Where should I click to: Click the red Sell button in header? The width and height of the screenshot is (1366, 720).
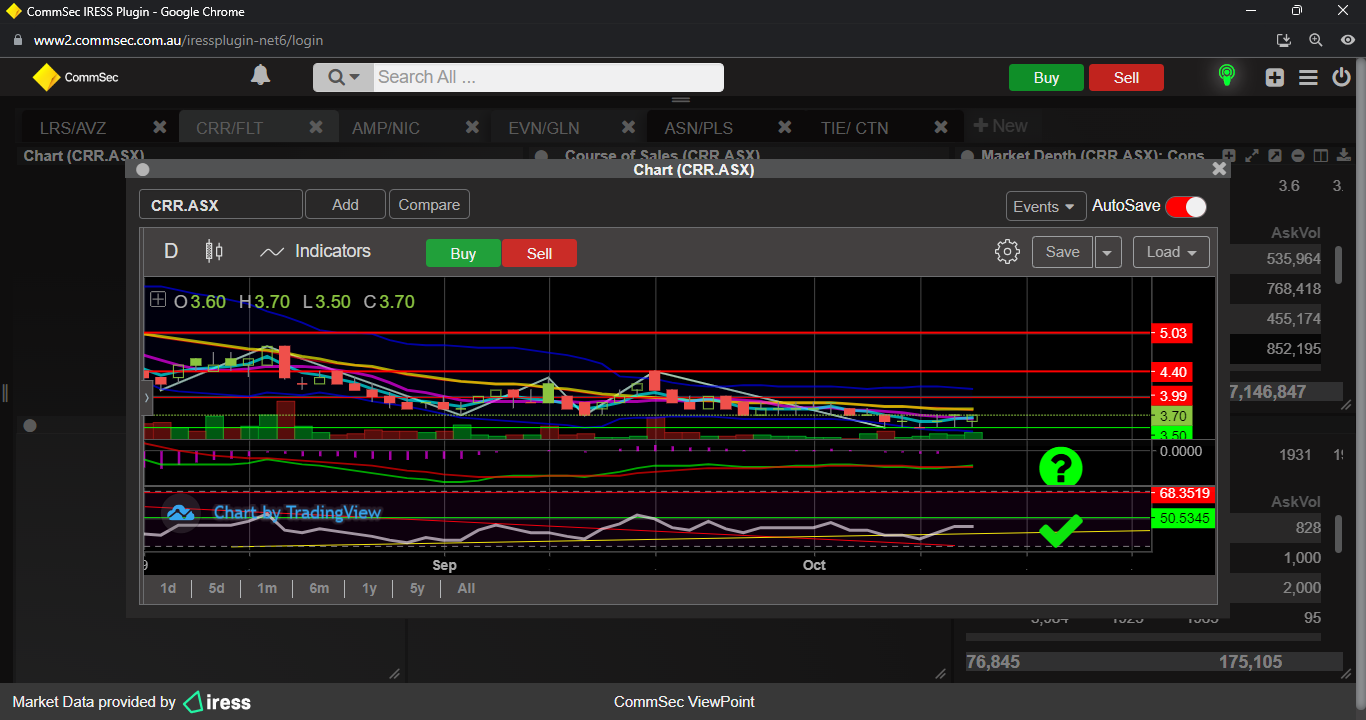[x=1126, y=78]
